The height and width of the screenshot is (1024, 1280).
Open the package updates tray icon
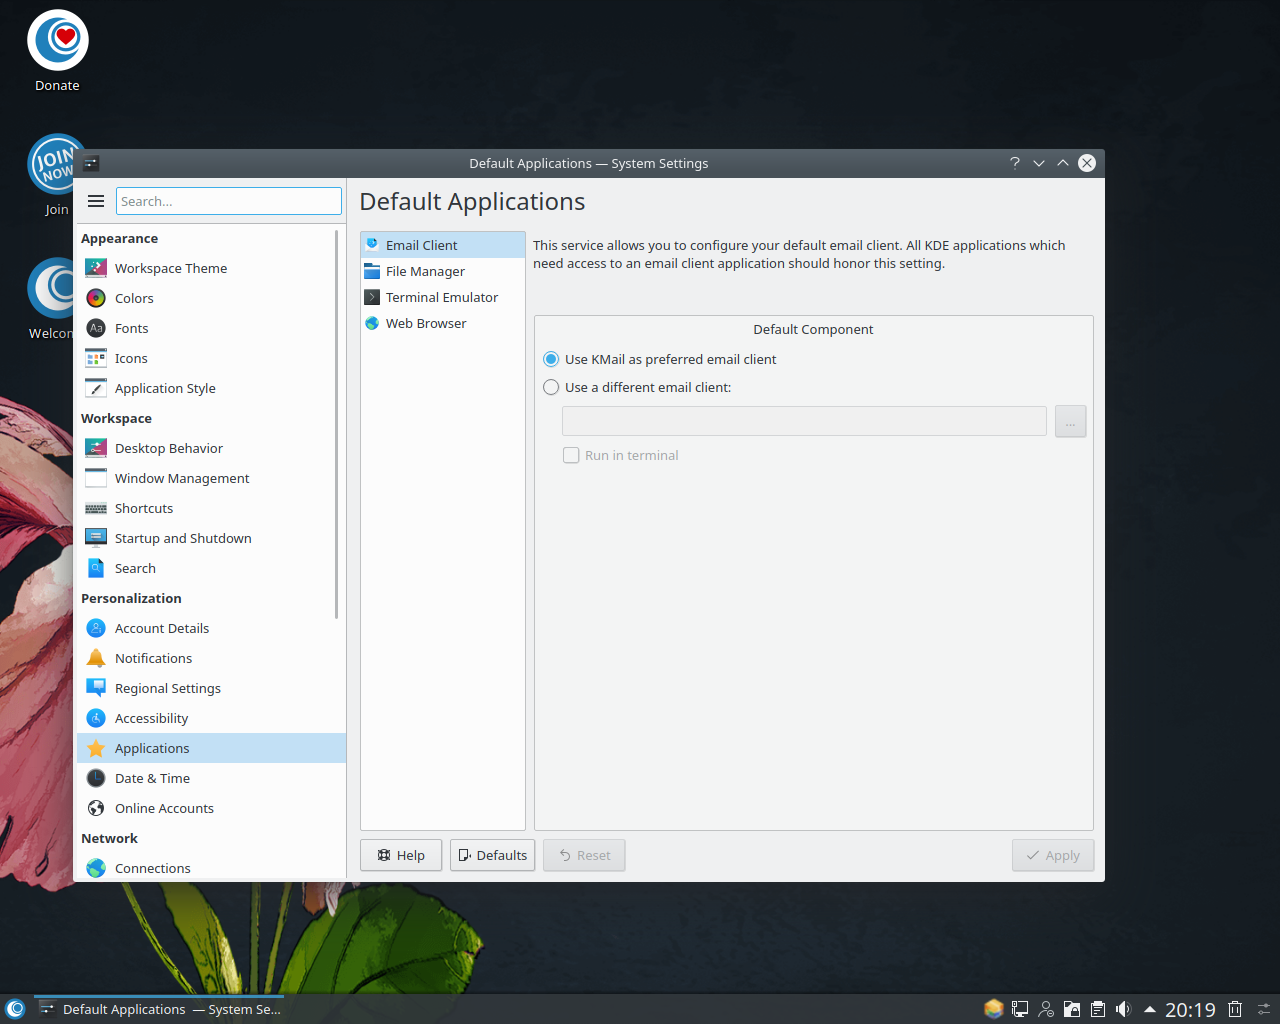pos(993,1009)
